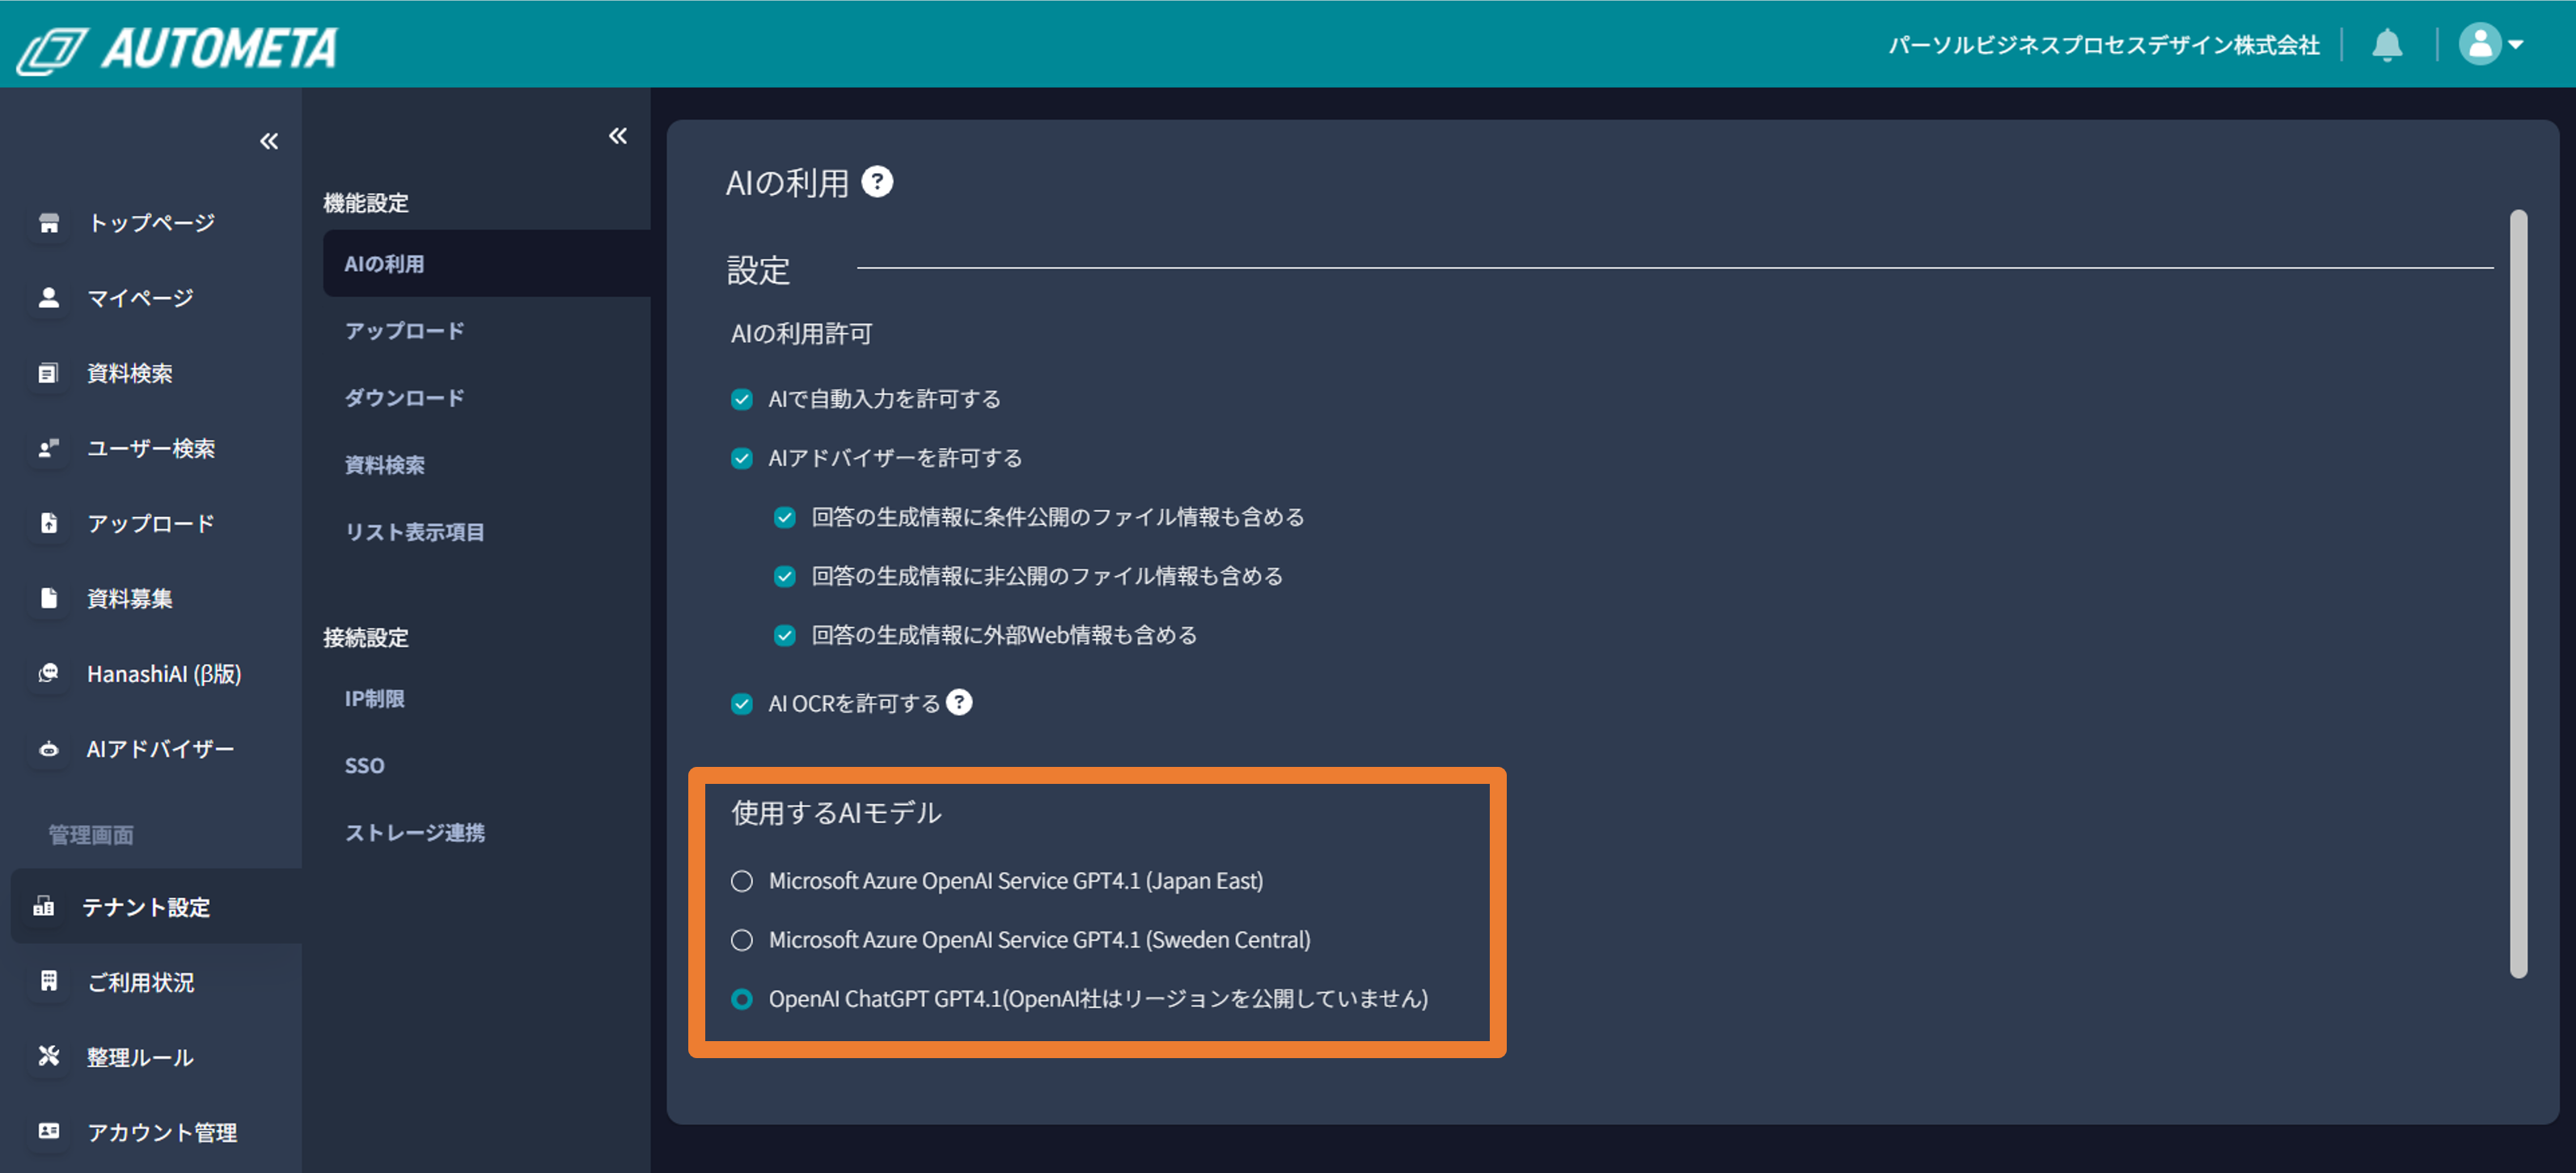The image size is (2576, 1173).
Task: Collapse the settings submenu panel
Action: point(618,136)
